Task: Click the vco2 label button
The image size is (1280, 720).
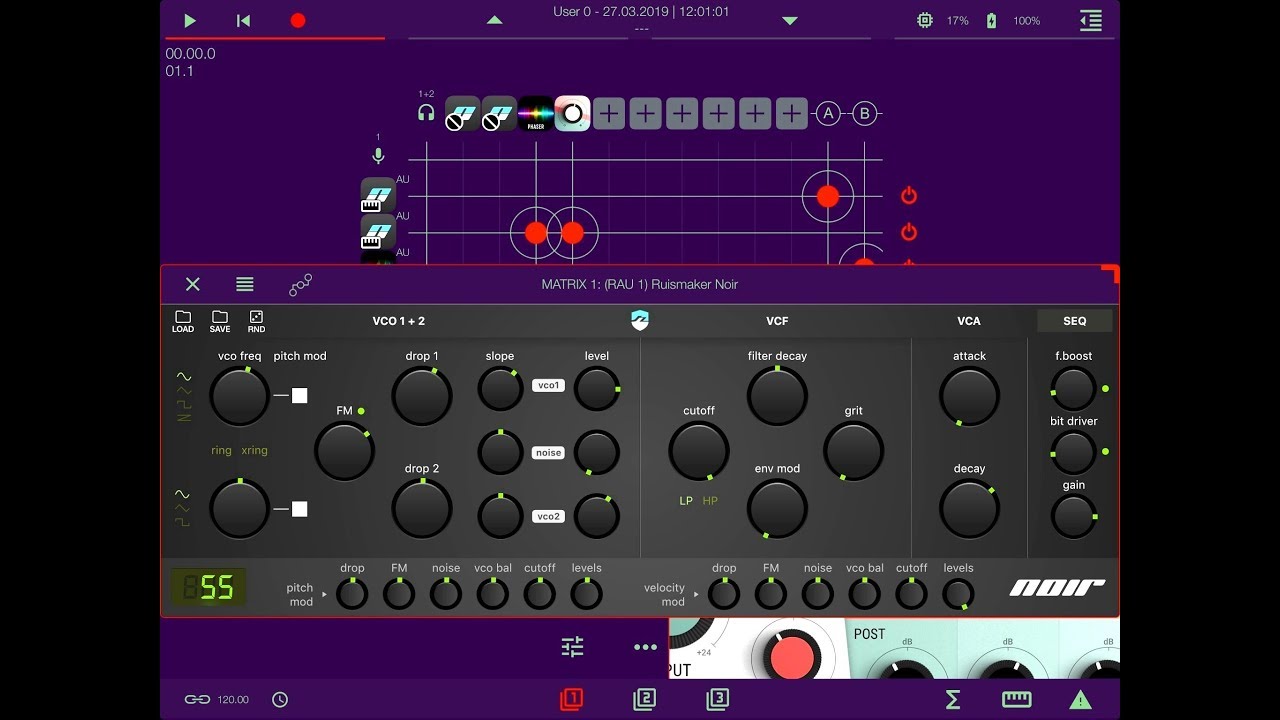Action: [x=548, y=517]
